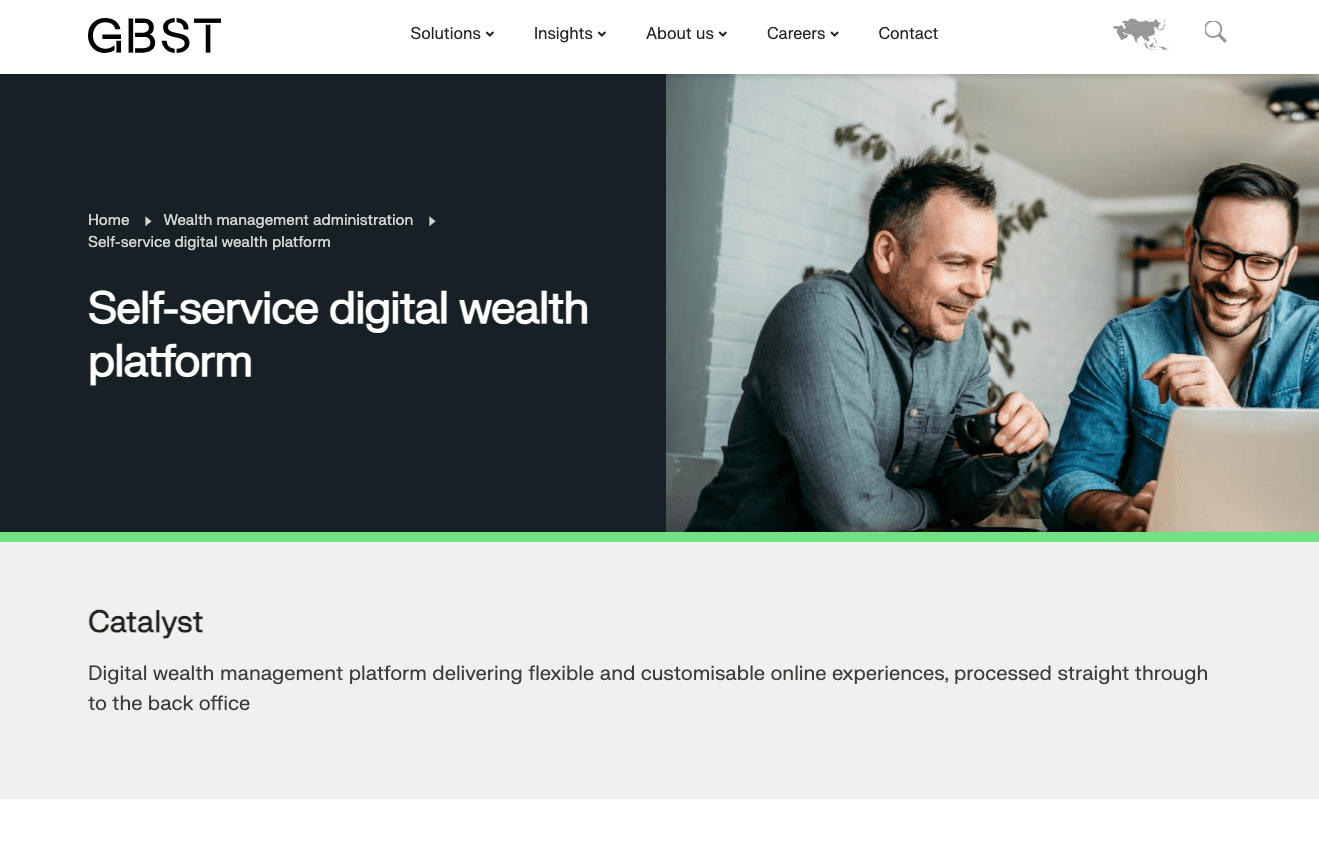
Task: Expand the Insights dropdown chevron
Action: (x=602, y=35)
